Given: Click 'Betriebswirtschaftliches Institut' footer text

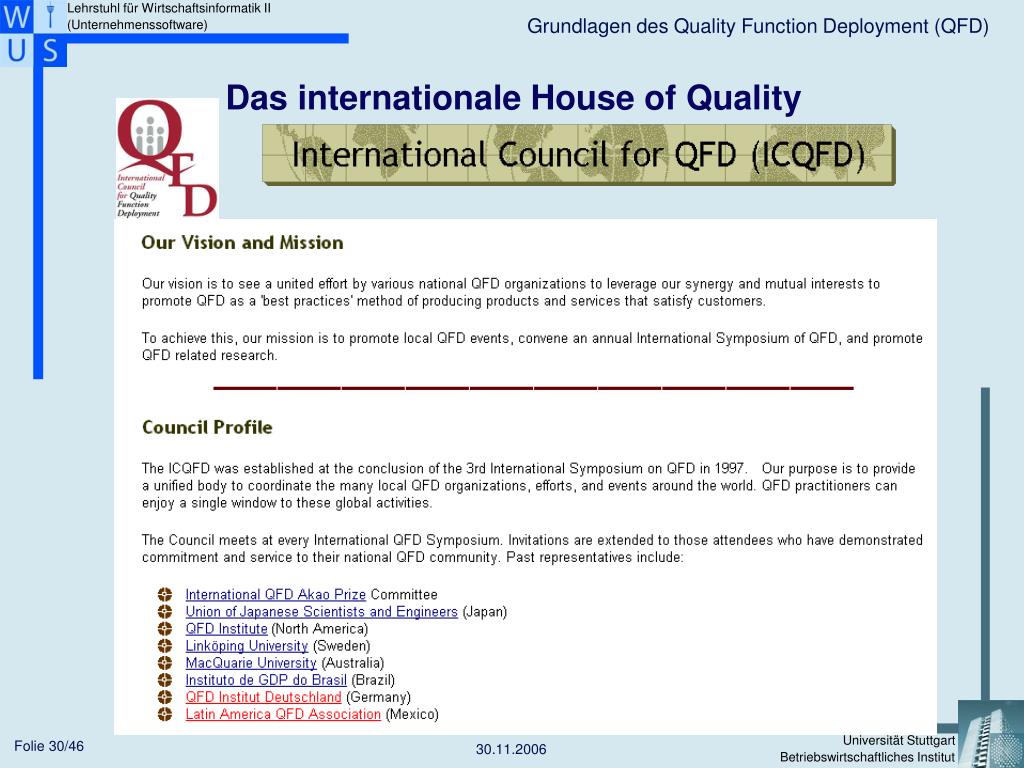Looking at the screenshot, I should (867, 757).
